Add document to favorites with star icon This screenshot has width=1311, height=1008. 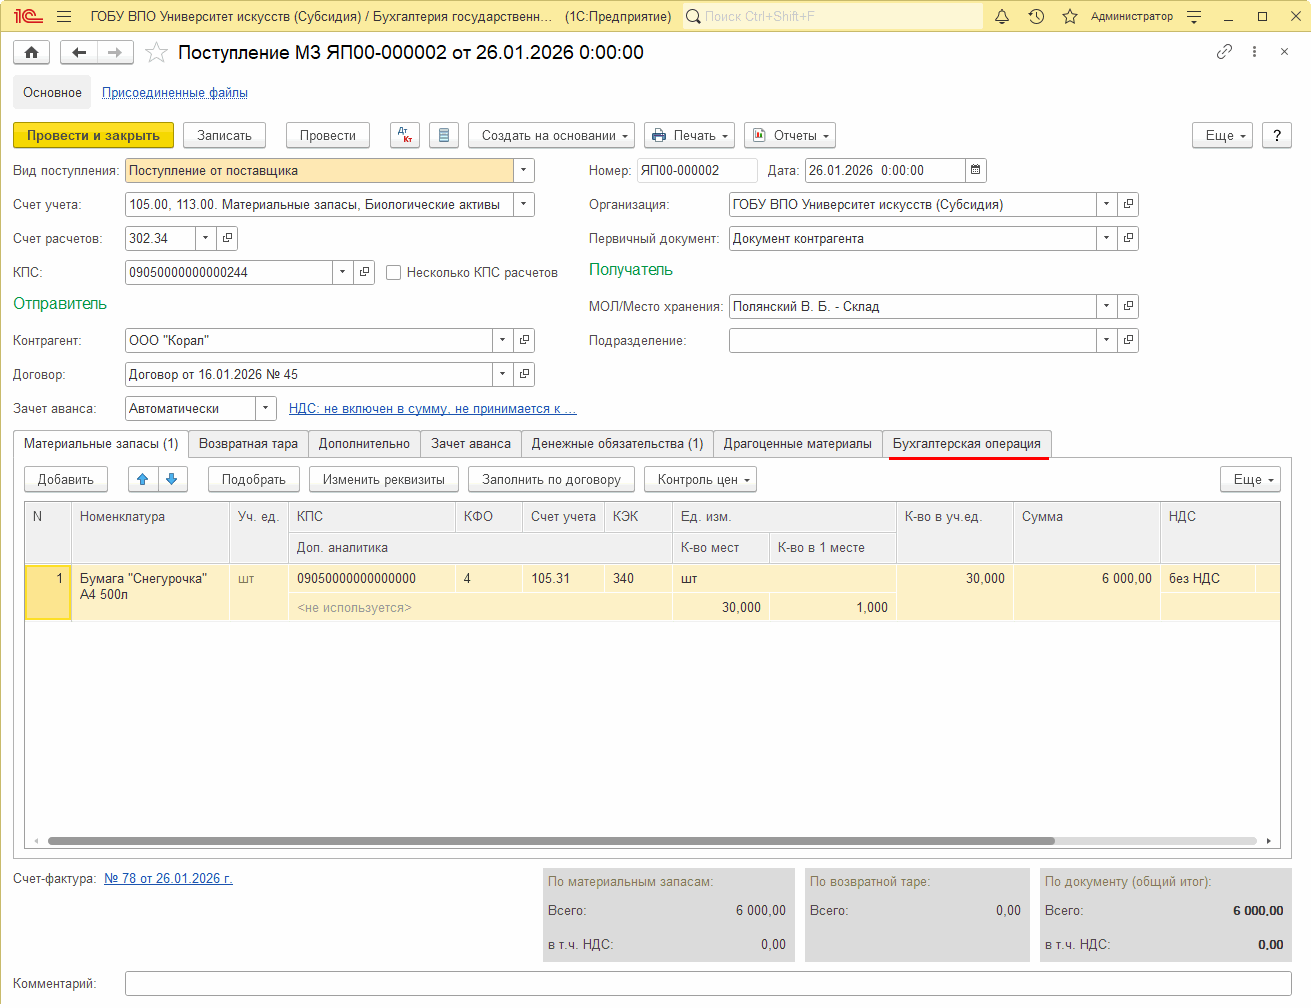coord(156,53)
